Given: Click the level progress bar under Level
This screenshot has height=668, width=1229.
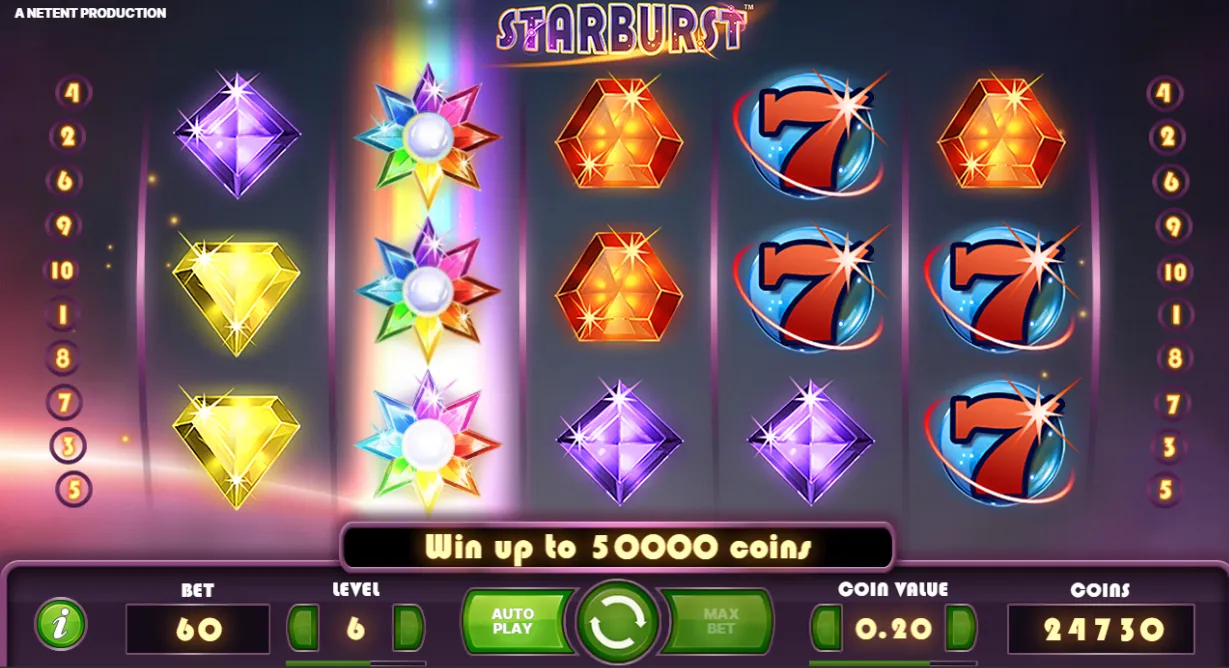Looking at the screenshot, I should 355,662.
